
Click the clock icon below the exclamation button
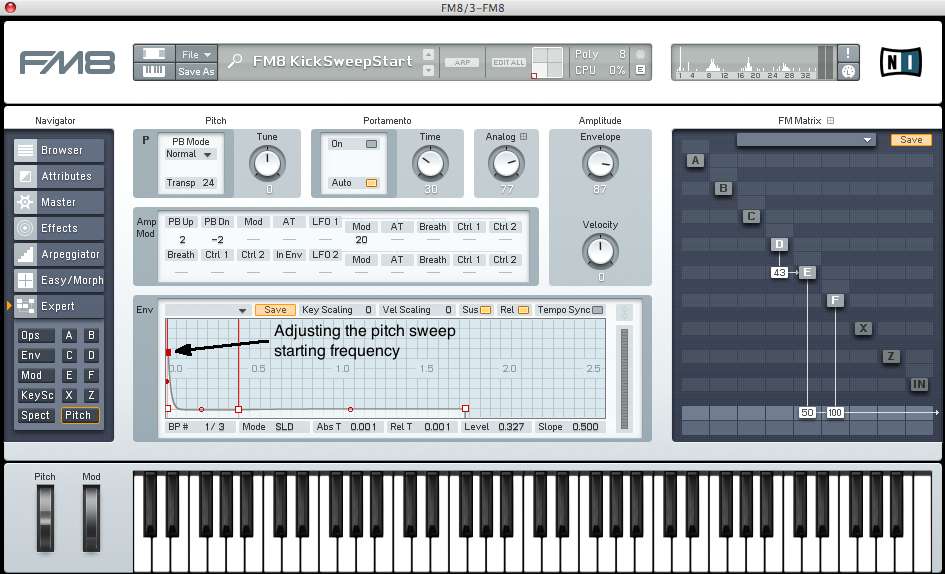(848, 71)
